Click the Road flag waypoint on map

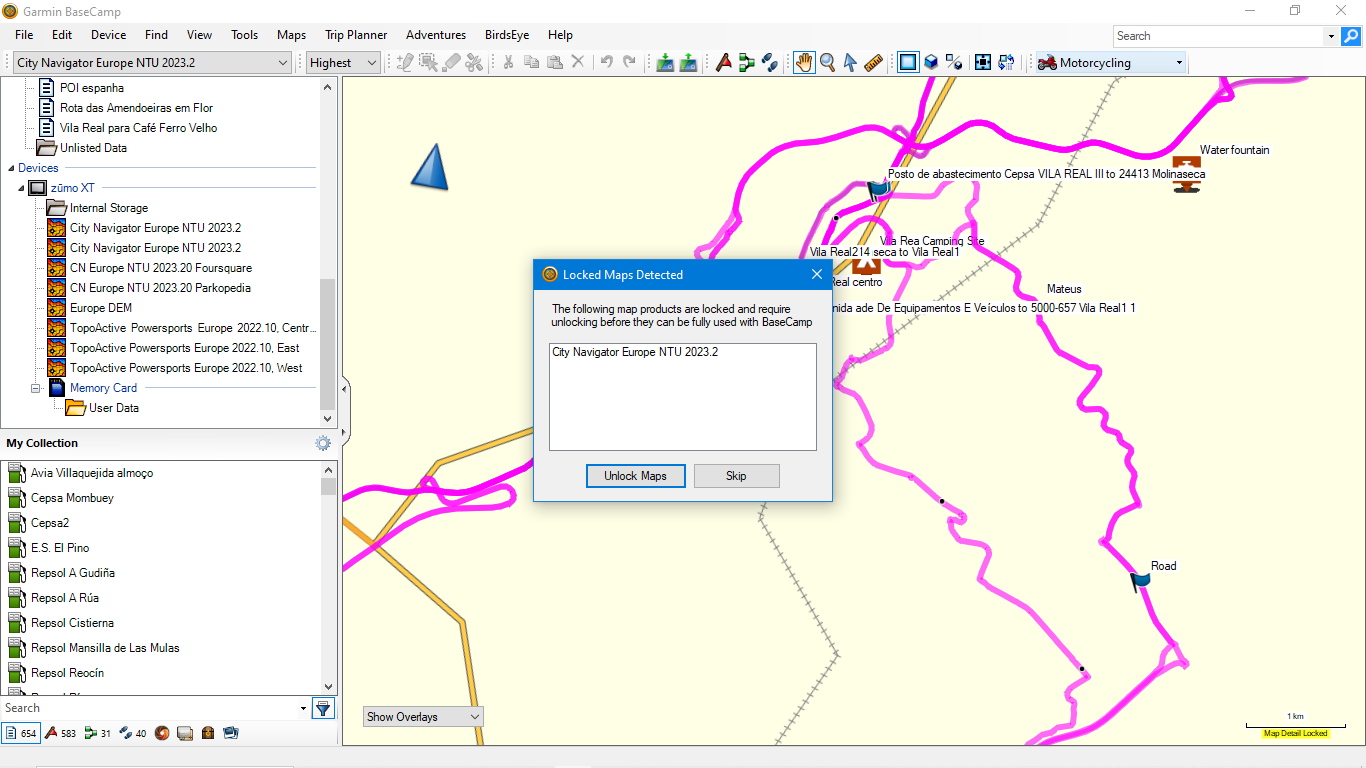(1140, 582)
